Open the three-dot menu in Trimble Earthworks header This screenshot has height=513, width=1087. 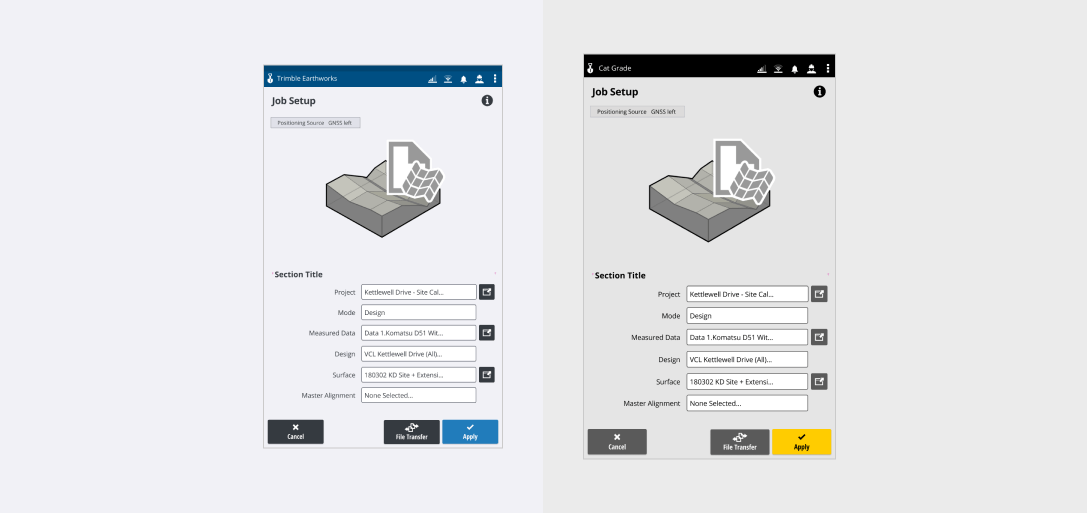494,79
